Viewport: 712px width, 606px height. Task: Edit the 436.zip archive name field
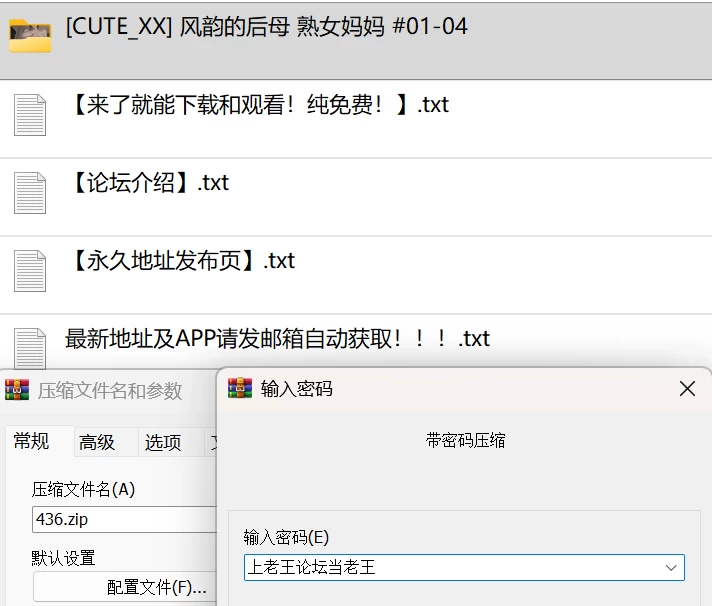[x=124, y=519]
